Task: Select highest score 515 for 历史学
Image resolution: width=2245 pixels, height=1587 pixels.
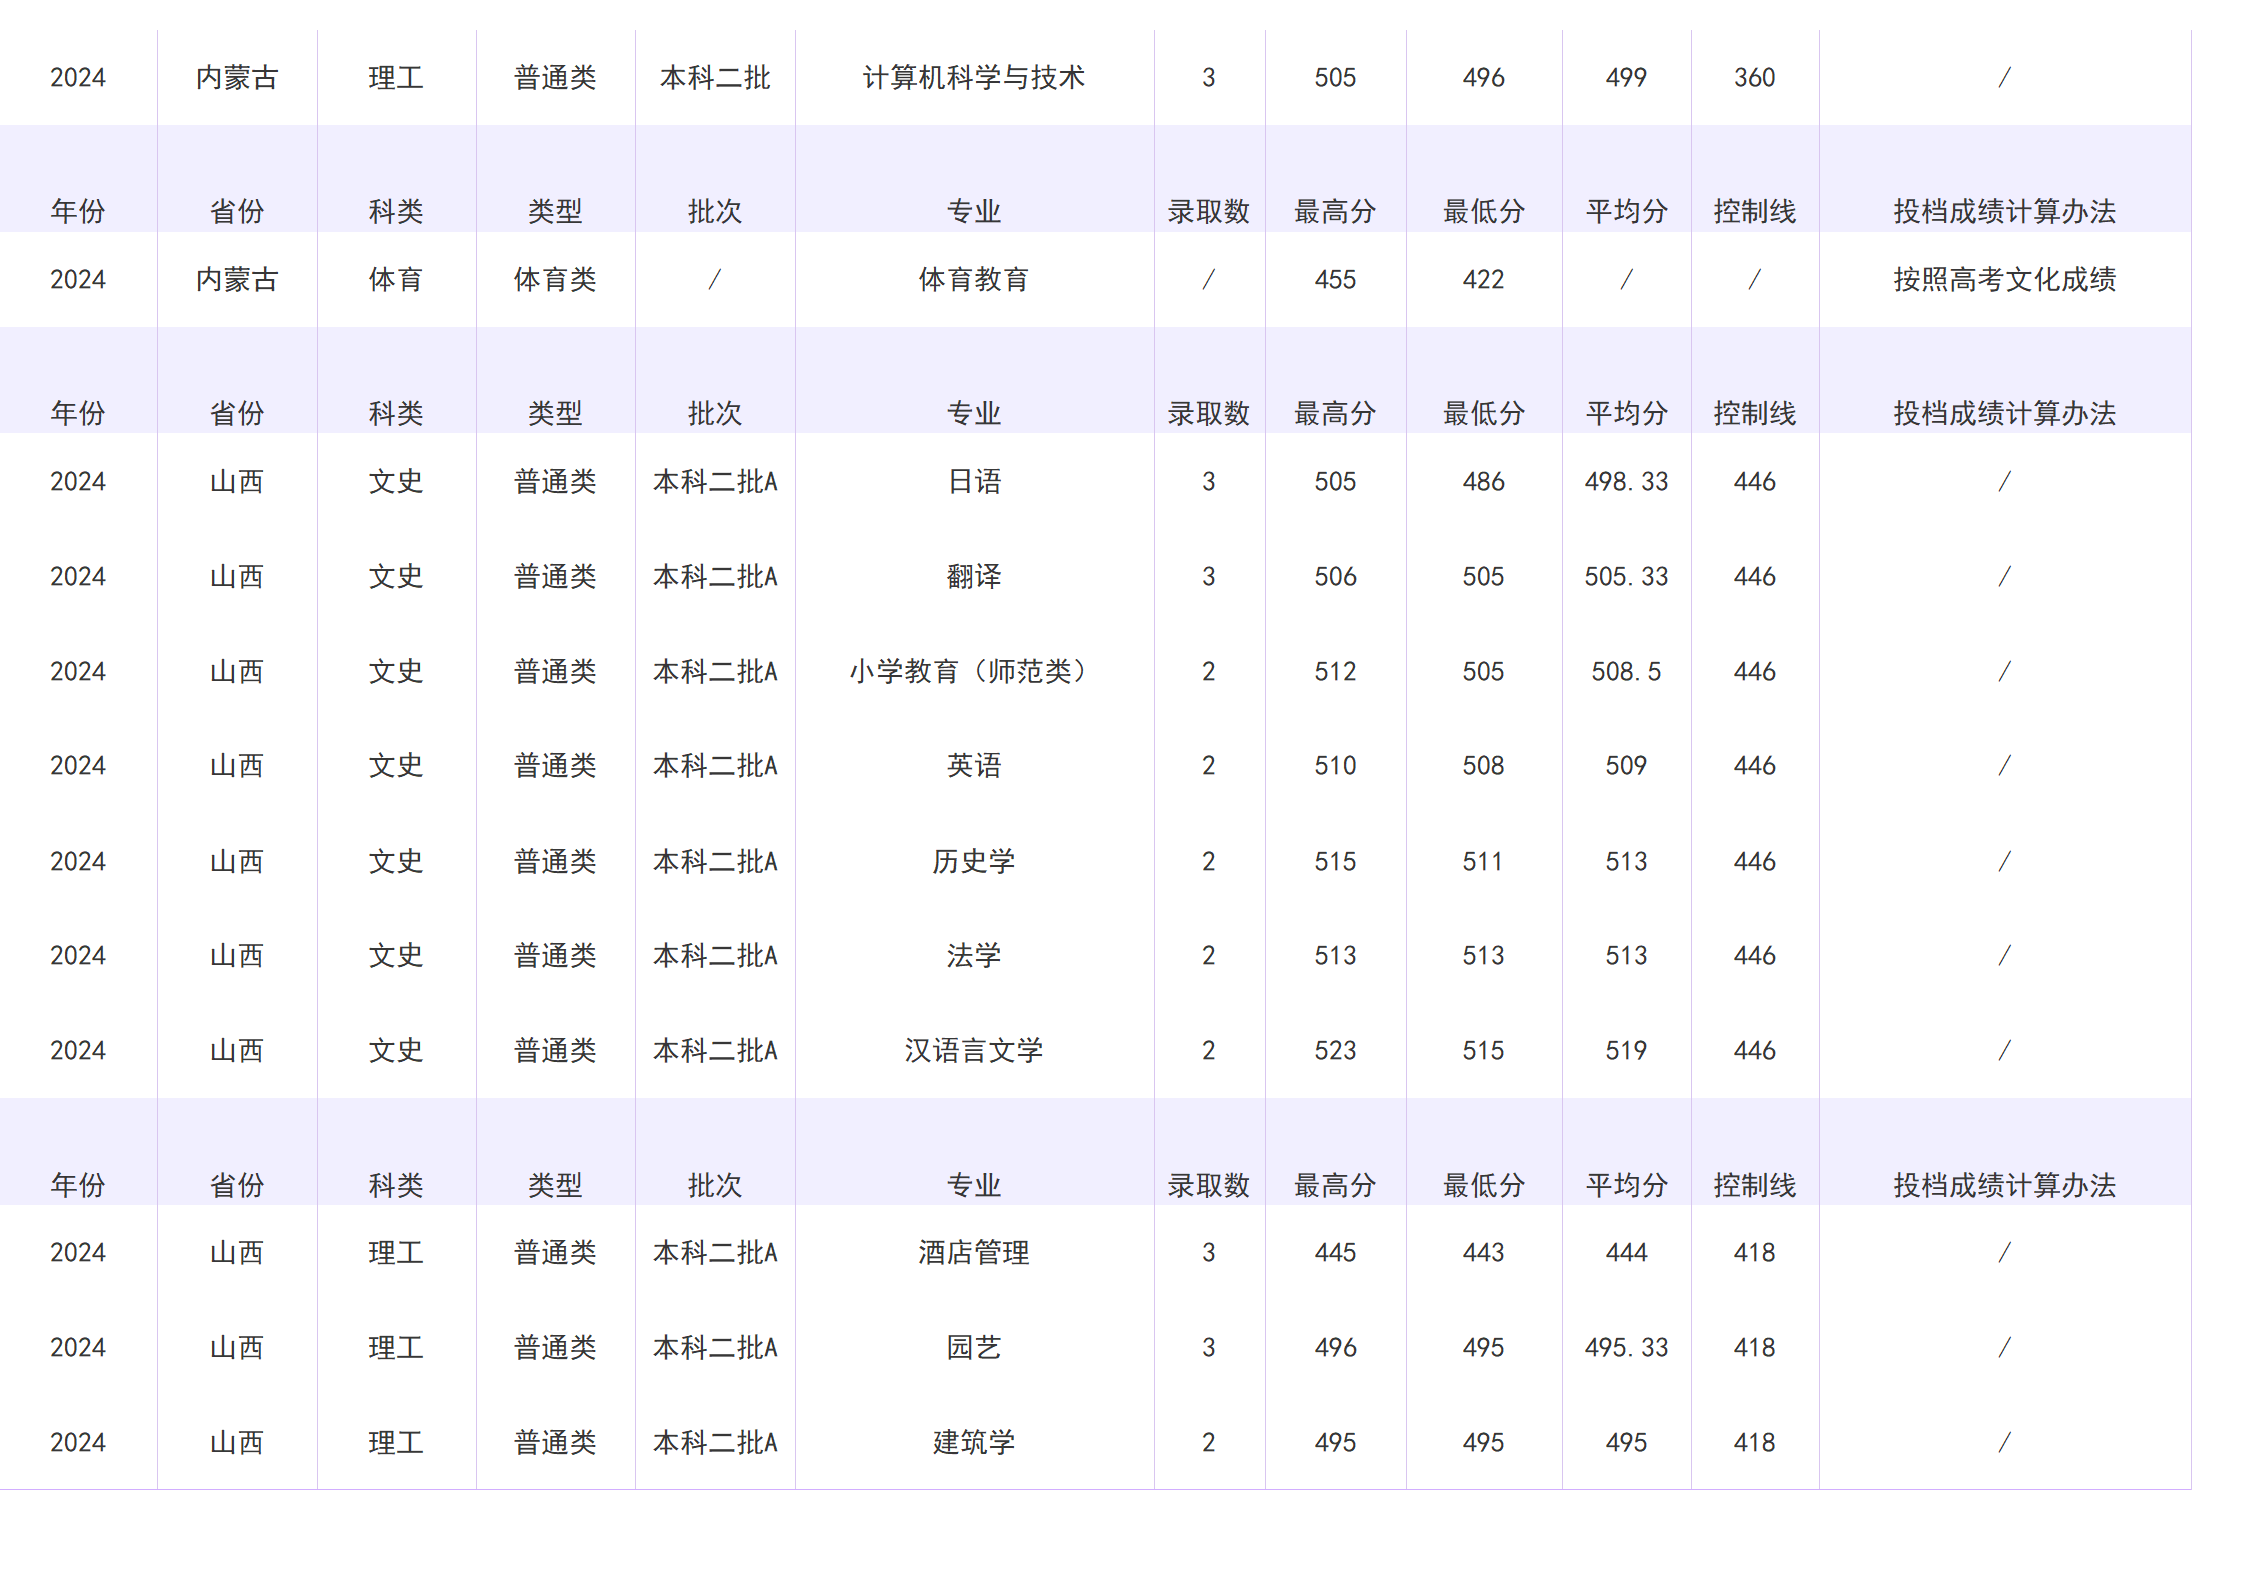Action: tap(1335, 862)
